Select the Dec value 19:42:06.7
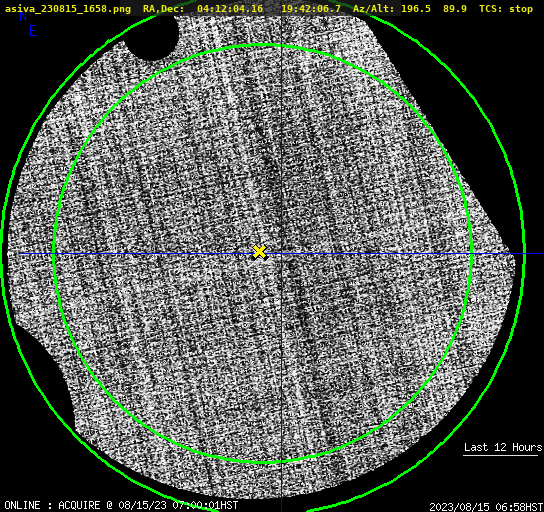 [311, 9]
